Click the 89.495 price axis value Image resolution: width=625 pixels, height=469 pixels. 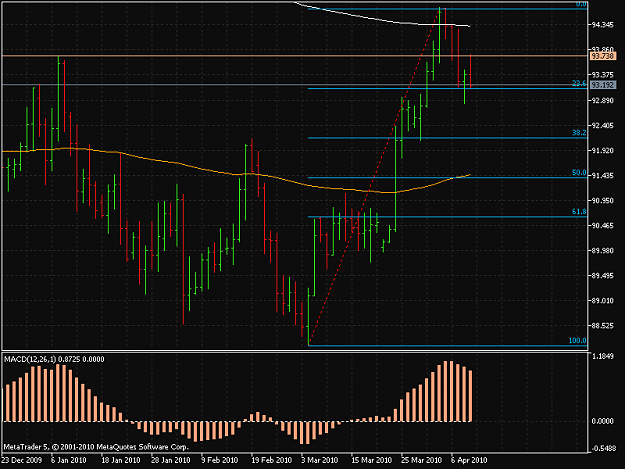pyautogui.click(x=602, y=276)
